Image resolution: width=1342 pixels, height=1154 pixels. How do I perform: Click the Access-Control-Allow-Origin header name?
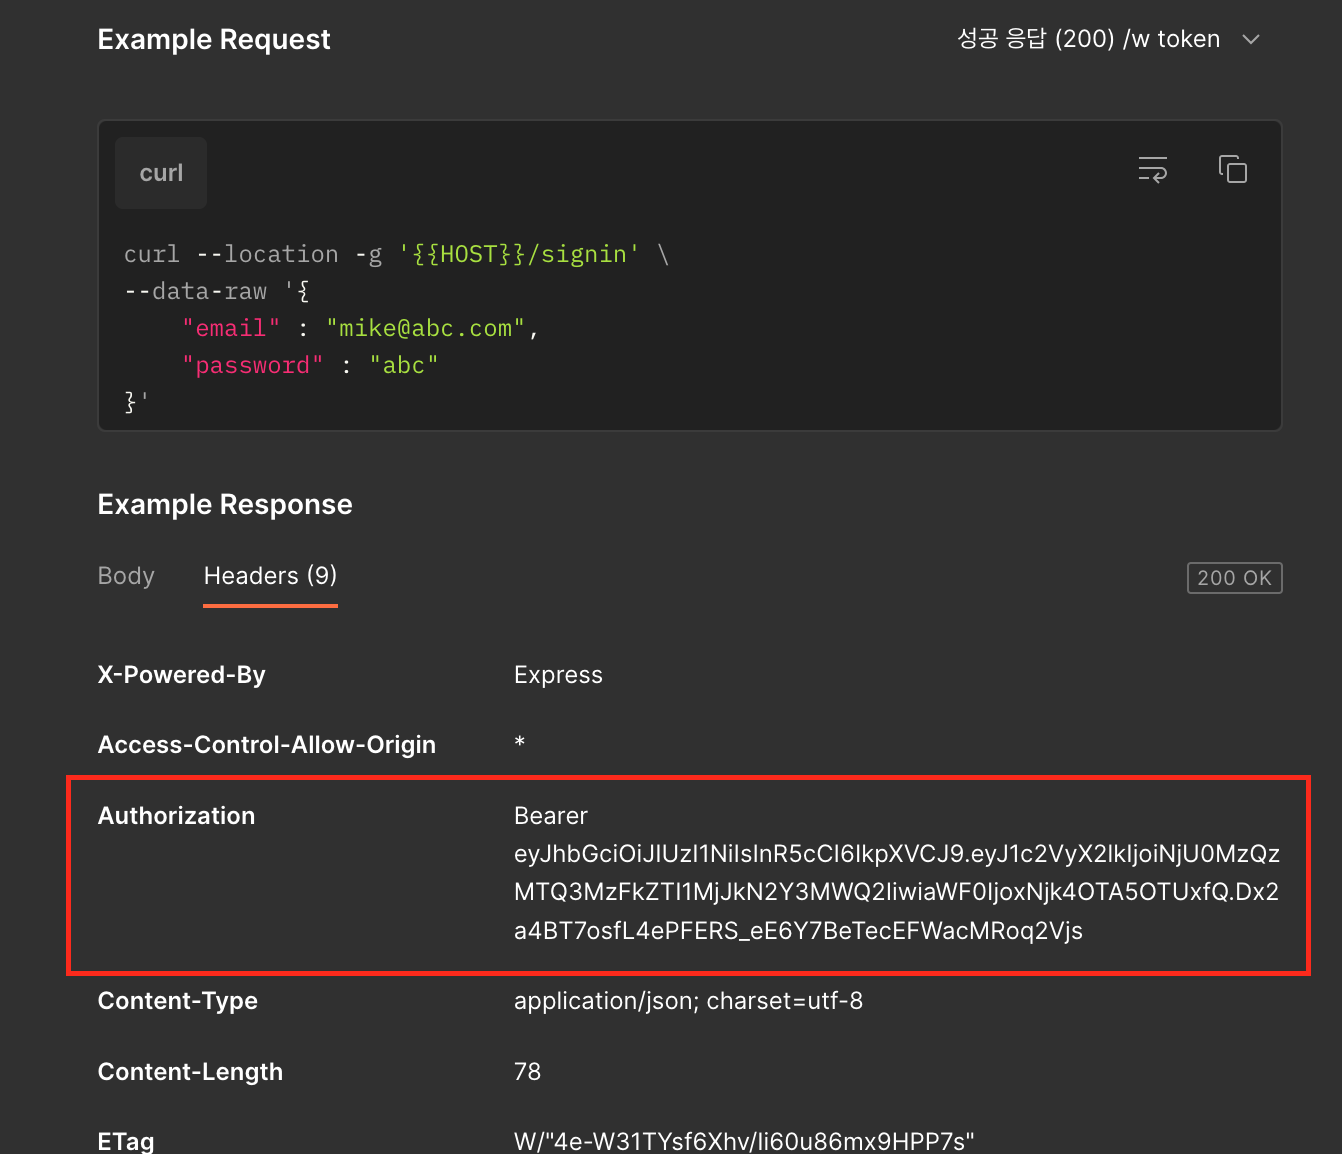tap(267, 745)
